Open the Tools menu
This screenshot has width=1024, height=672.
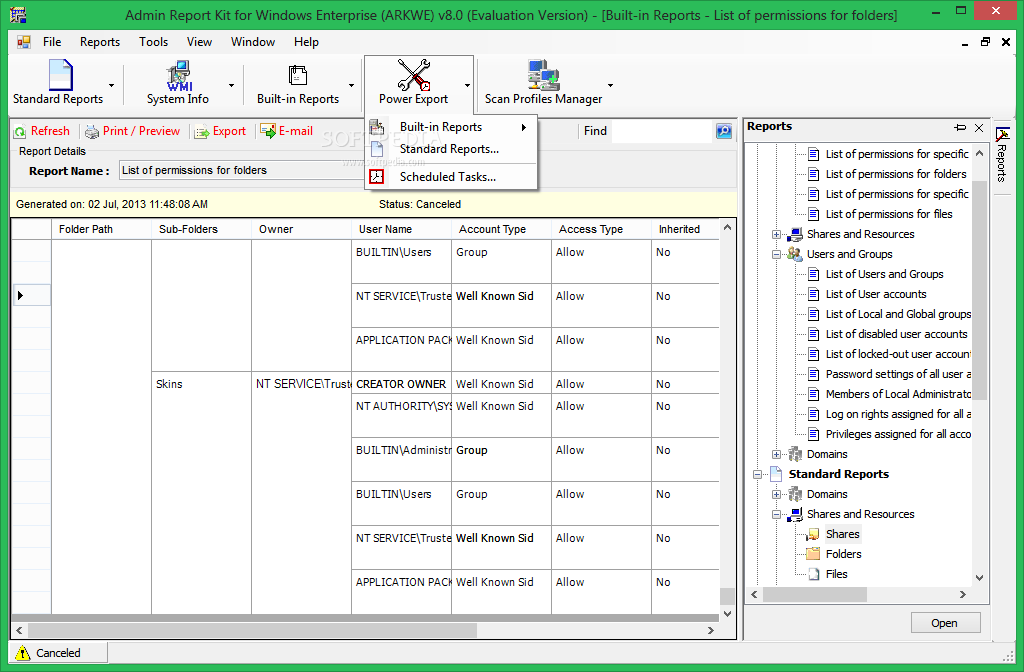coord(153,42)
